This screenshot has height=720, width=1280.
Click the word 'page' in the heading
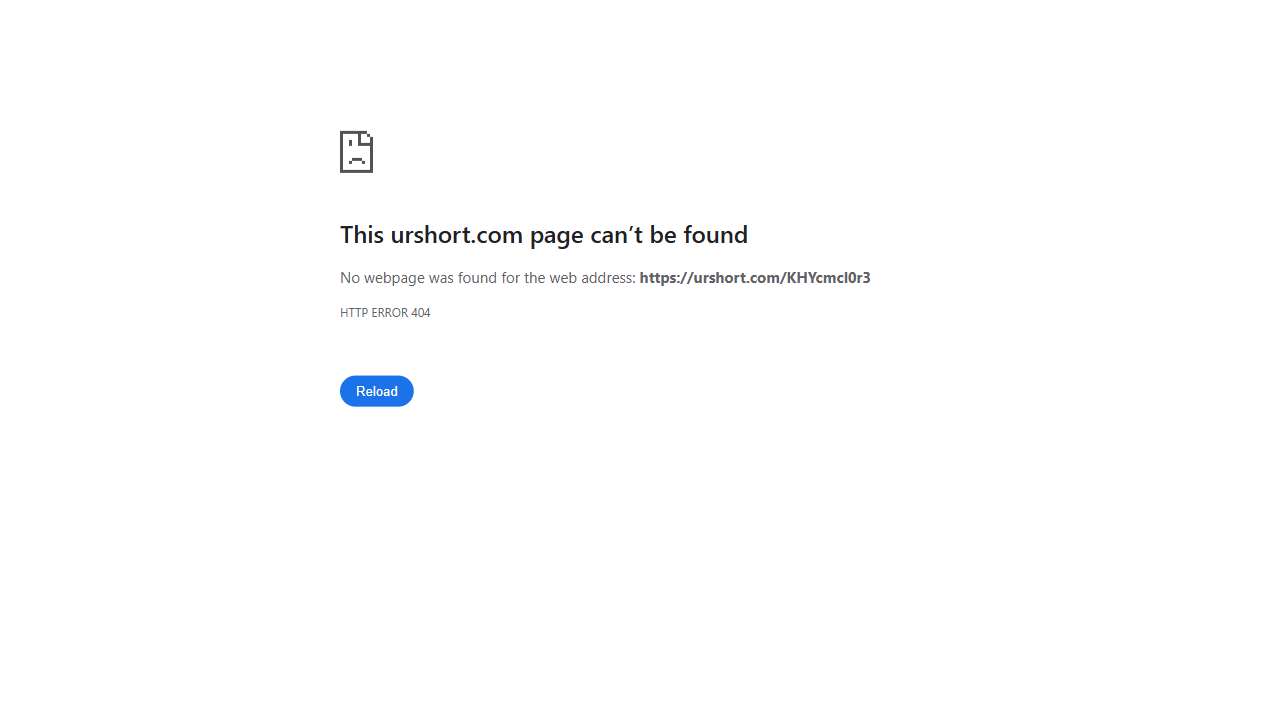tap(557, 236)
